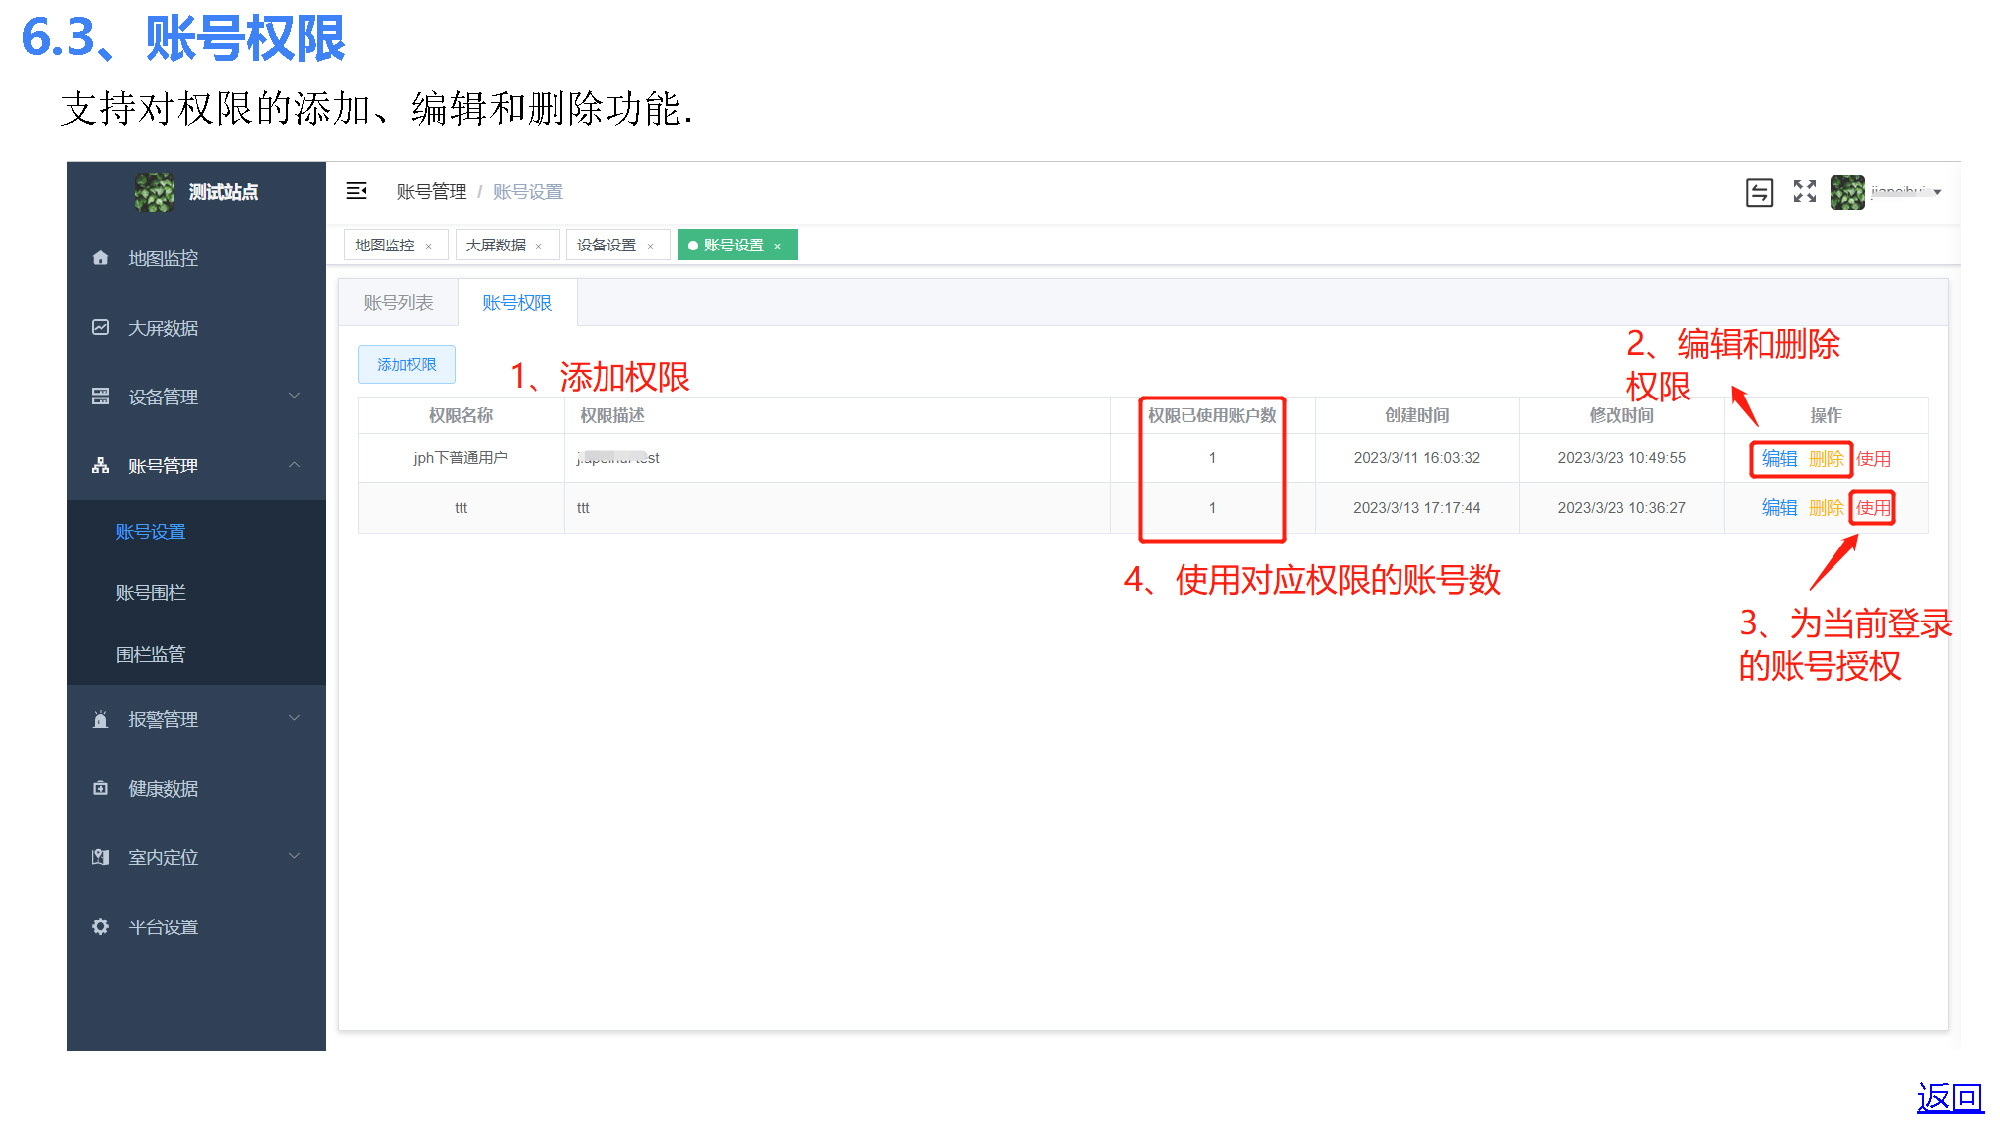Screen dimensions: 2000x1125
Task: Select 围栏监管 submenu item
Action: [150, 655]
